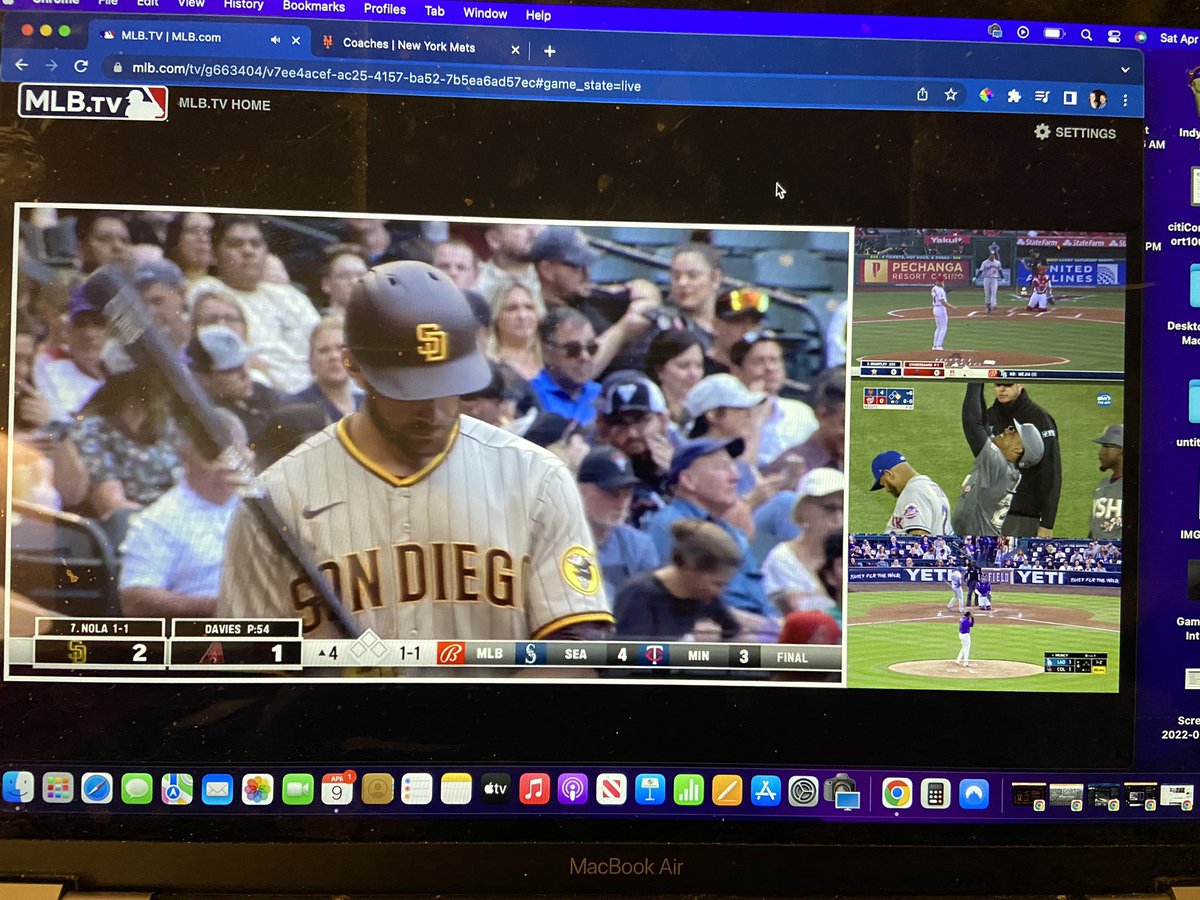Open Control Center in the menu bar
The image size is (1200, 900).
pyautogui.click(x=1114, y=36)
